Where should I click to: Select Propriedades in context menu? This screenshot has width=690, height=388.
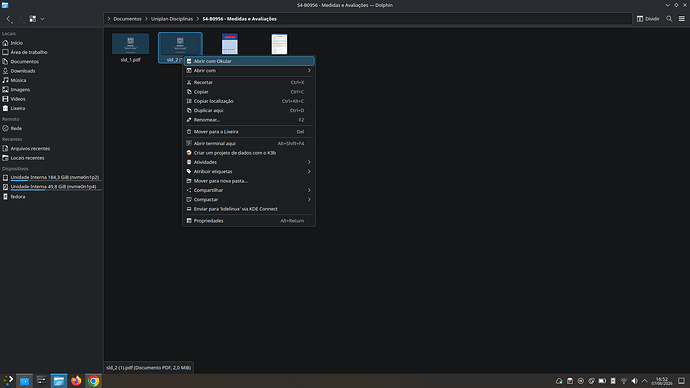pyautogui.click(x=249, y=221)
